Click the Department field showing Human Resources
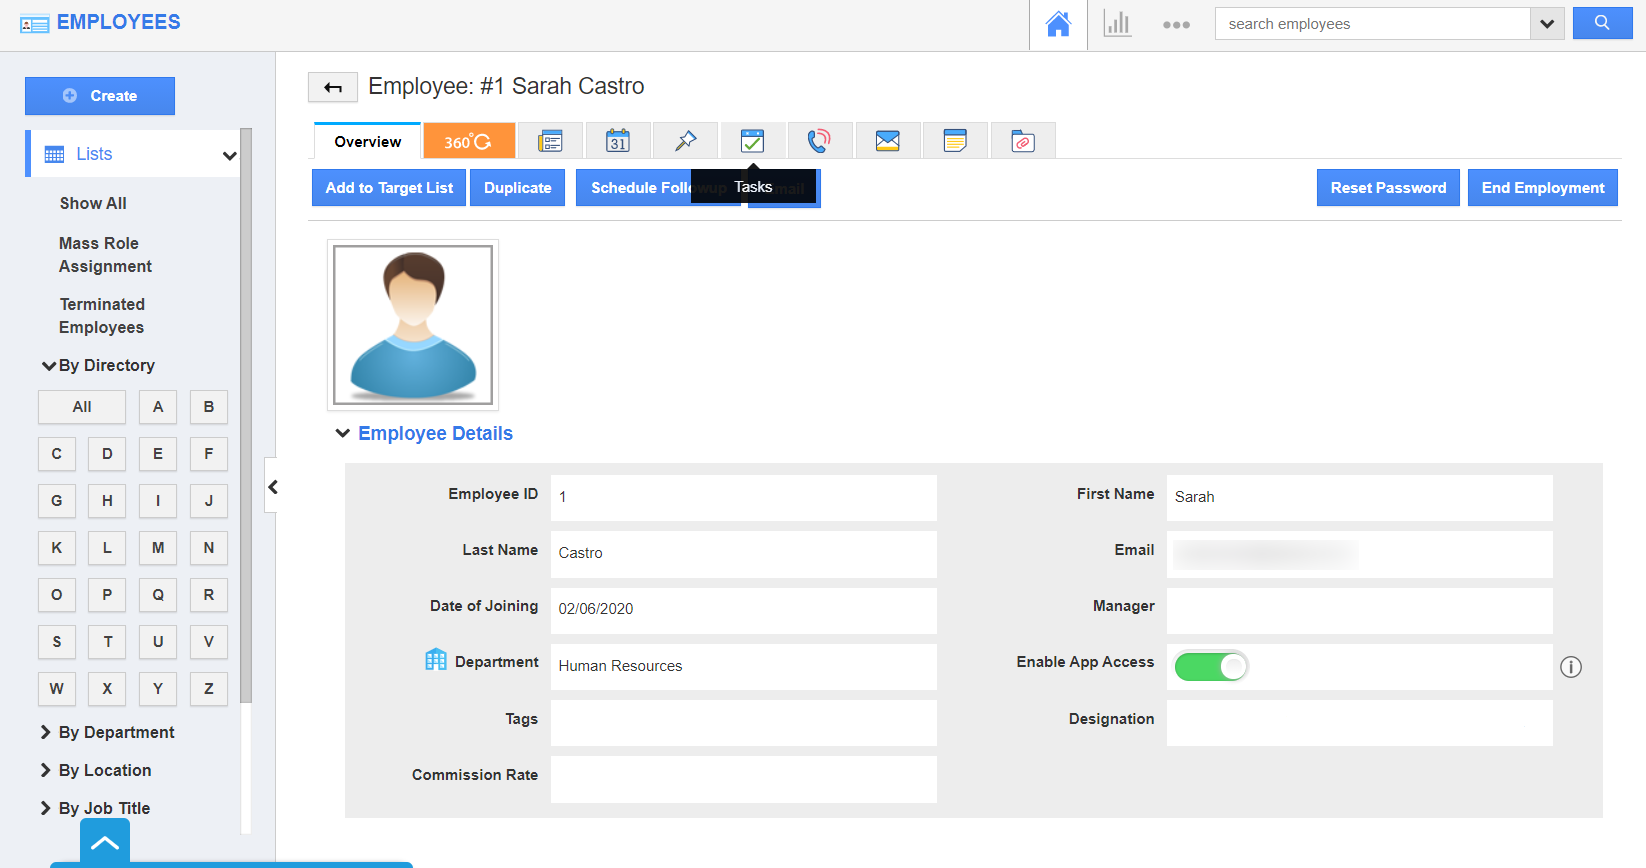Viewport: 1646px width, 868px height. [743, 667]
